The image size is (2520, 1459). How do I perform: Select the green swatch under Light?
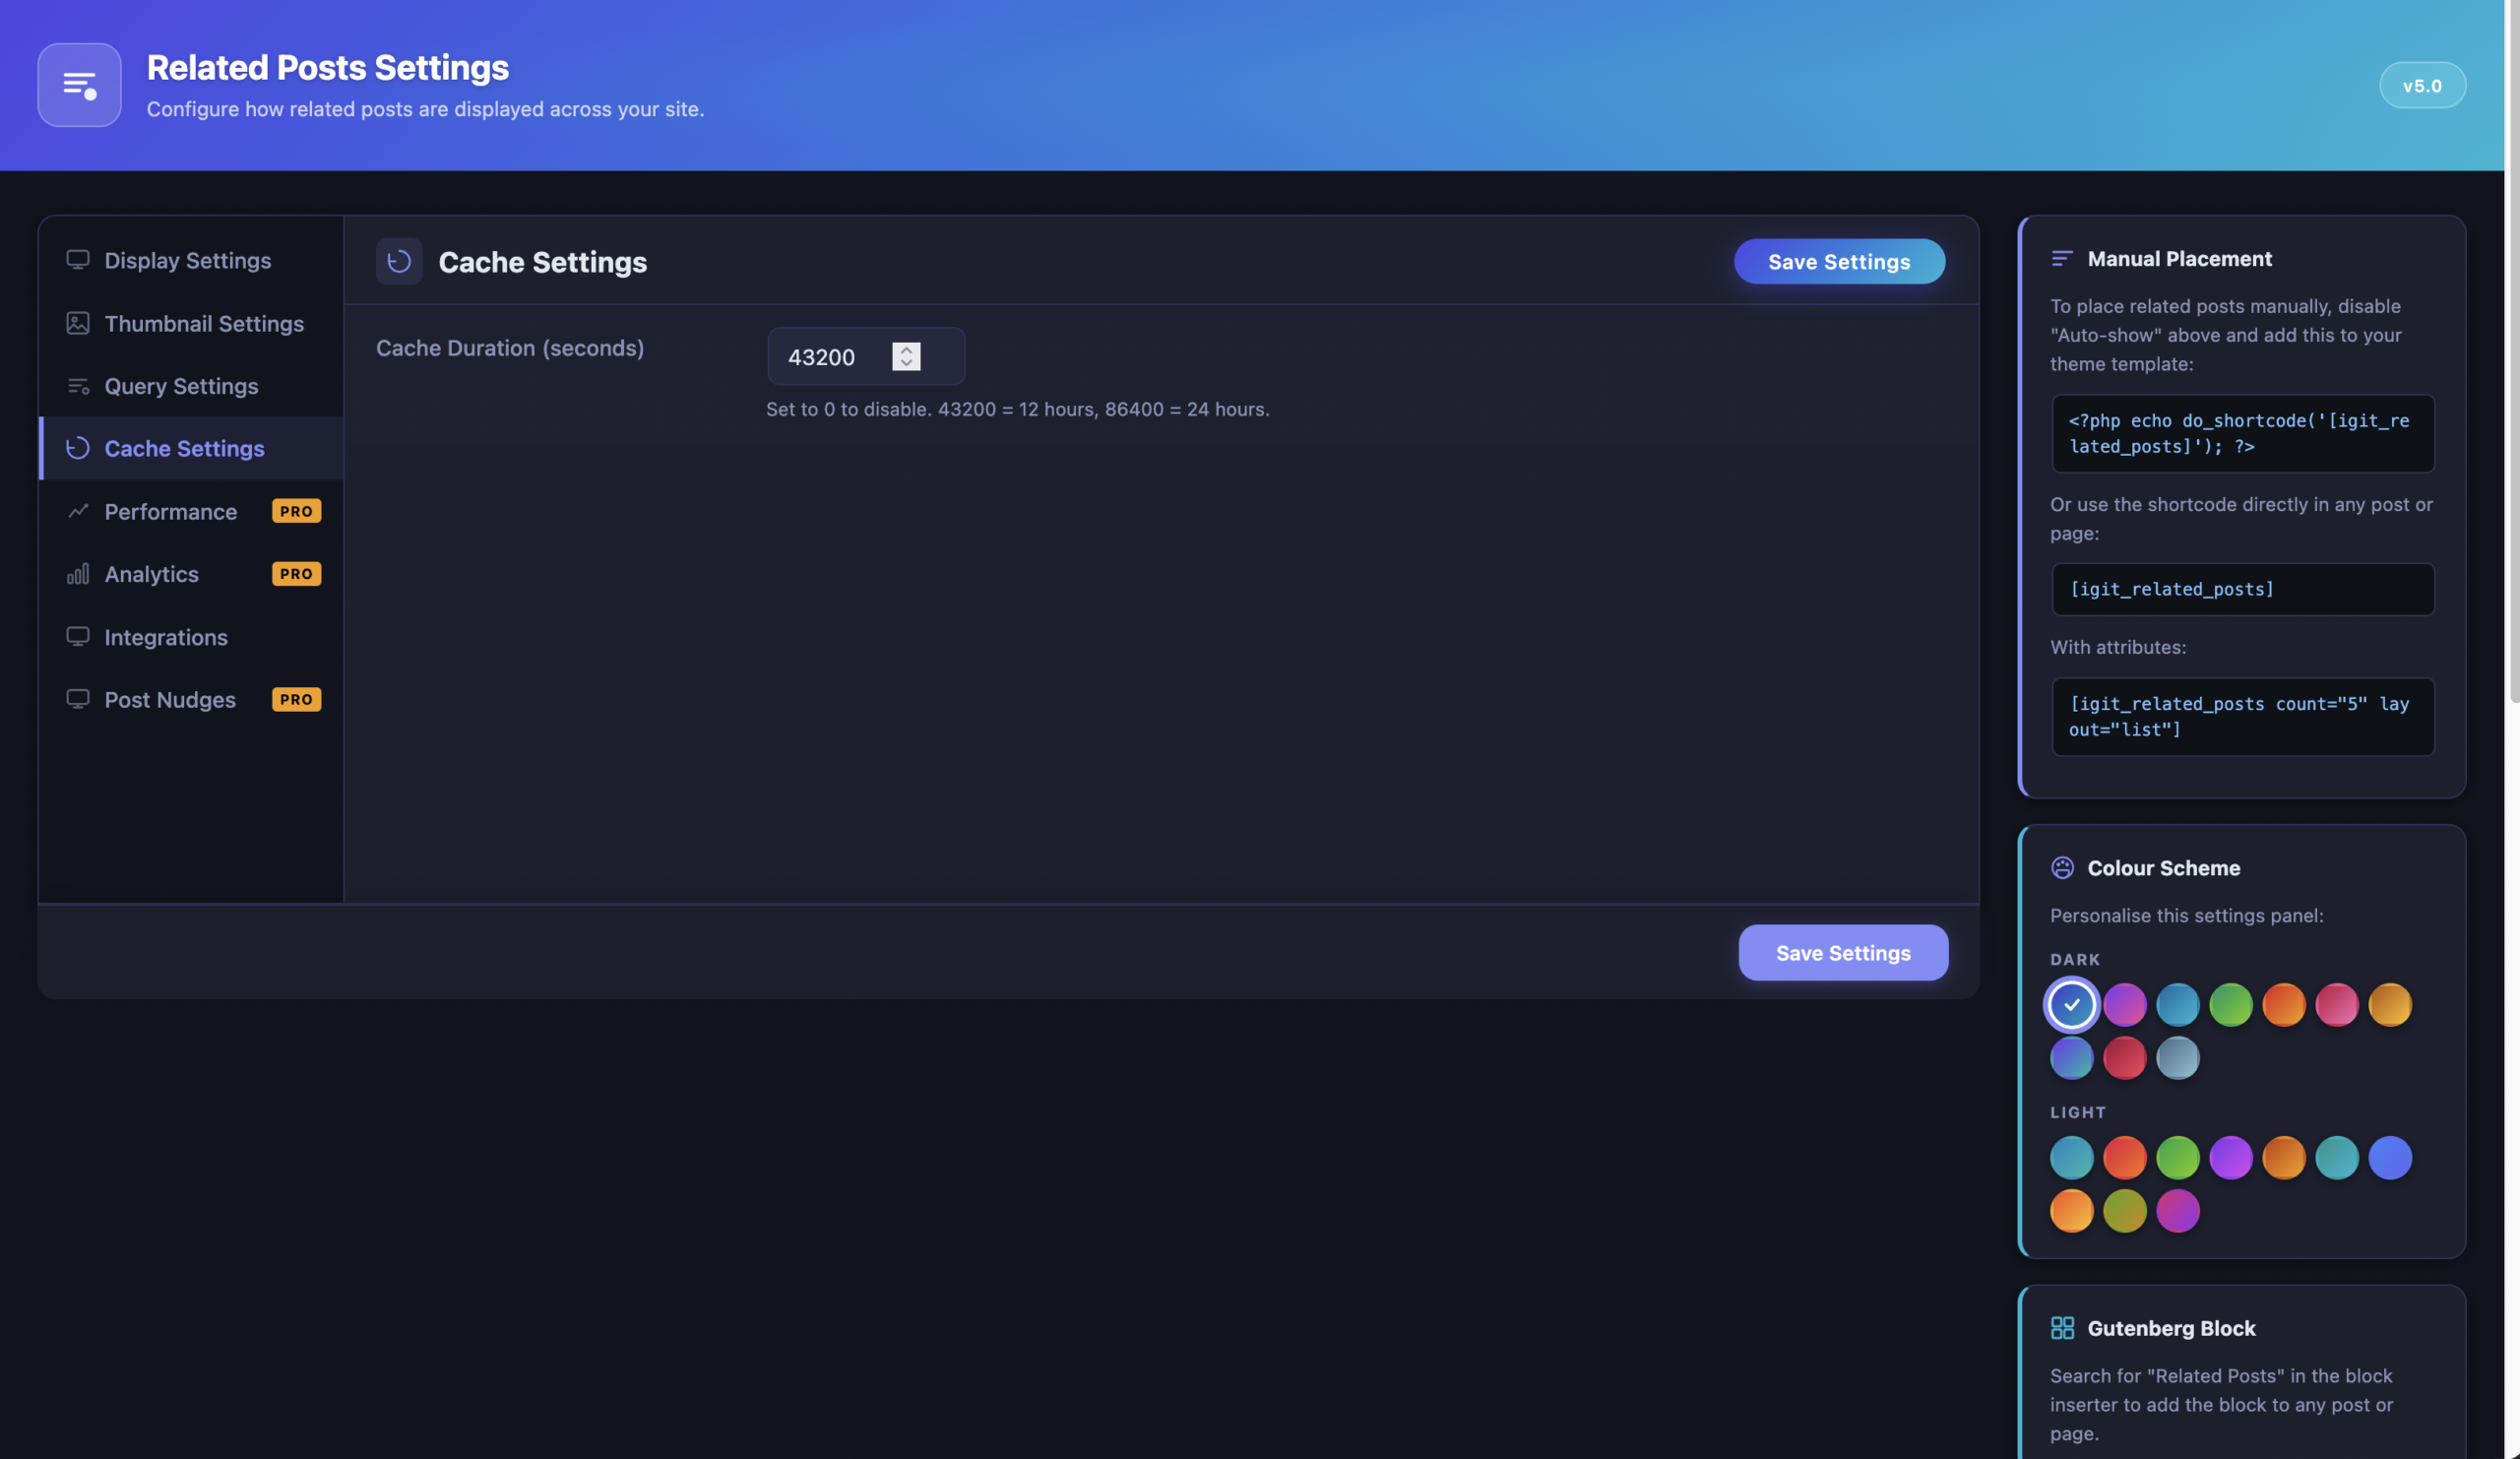[x=2178, y=1157]
